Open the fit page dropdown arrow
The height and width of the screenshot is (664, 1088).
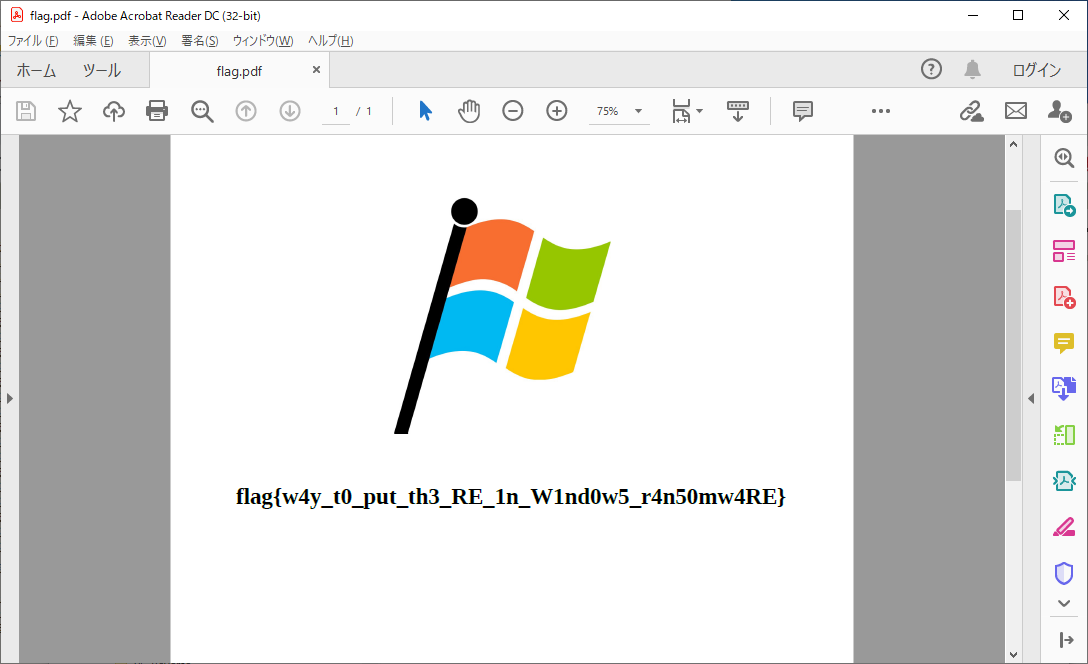coord(699,111)
